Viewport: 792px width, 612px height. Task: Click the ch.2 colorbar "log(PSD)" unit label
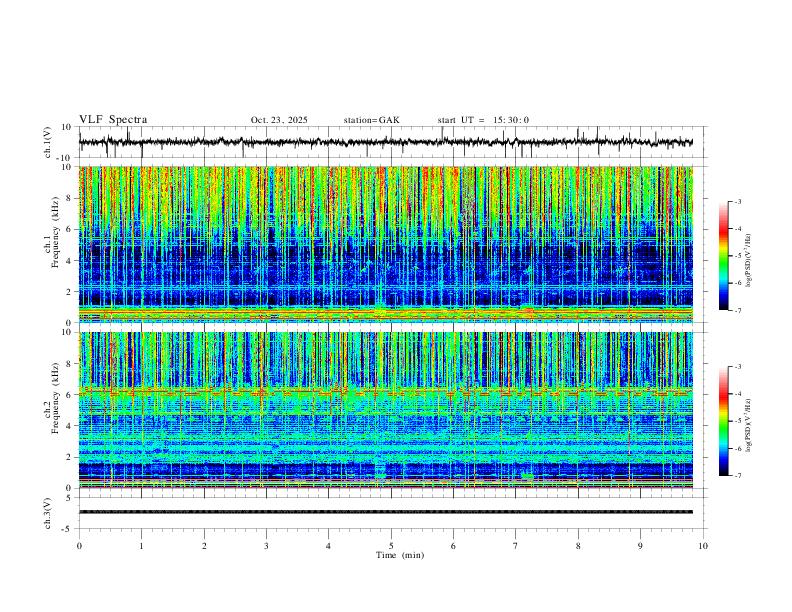pos(749,425)
